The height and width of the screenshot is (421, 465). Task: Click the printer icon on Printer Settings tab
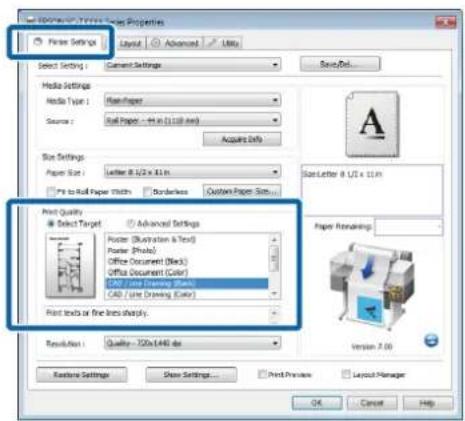[38, 42]
